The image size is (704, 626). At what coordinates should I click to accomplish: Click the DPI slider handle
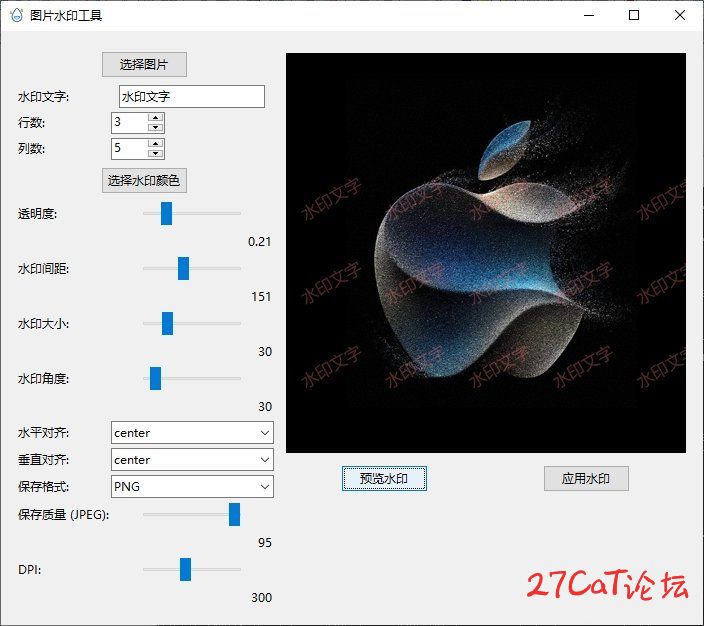(185, 569)
